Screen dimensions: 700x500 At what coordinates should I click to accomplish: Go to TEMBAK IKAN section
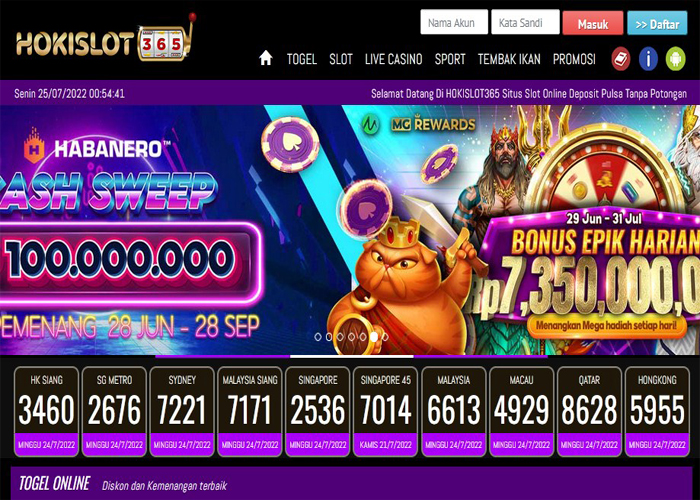pyautogui.click(x=509, y=59)
